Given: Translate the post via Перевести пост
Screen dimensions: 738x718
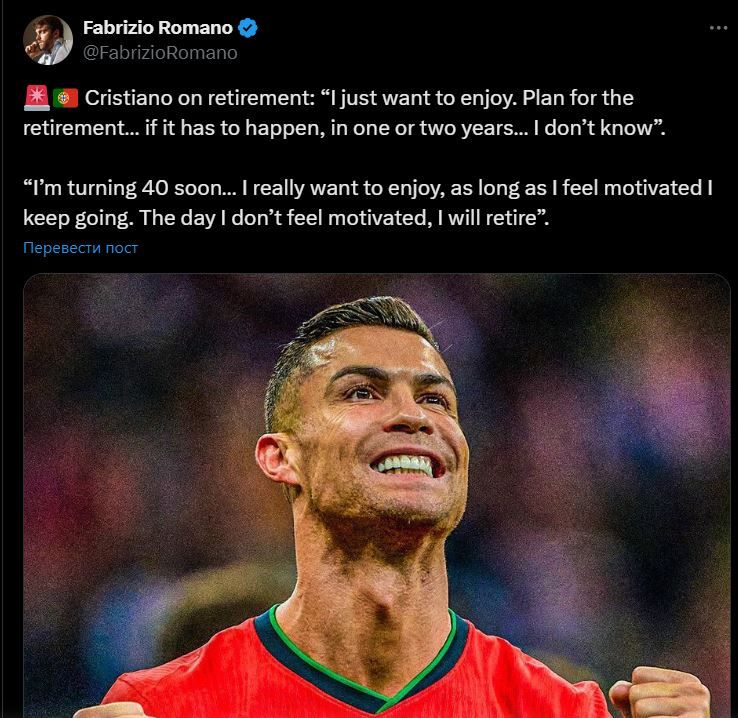Looking at the screenshot, I should click(80, 247).
